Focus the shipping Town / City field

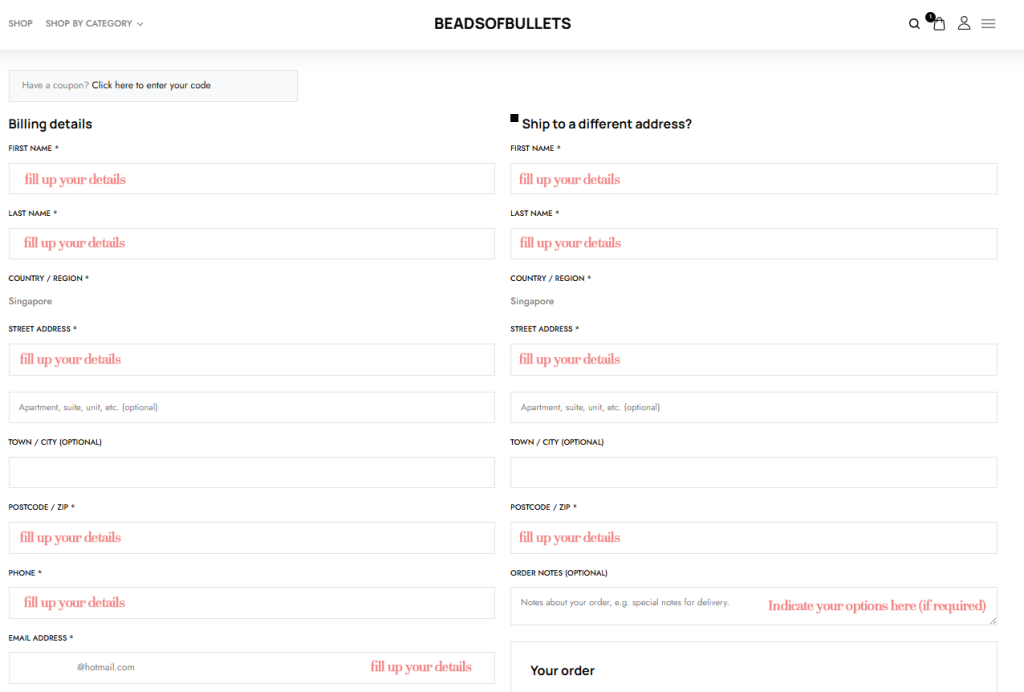(753, 472)
